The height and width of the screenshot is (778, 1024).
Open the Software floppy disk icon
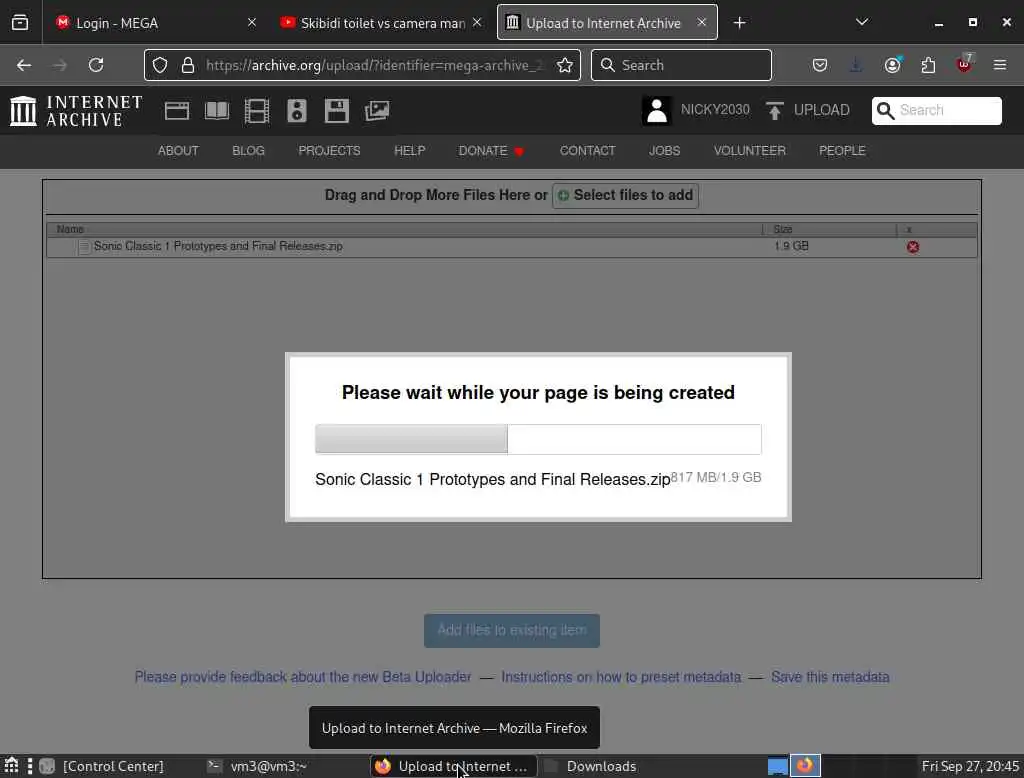click(337, 110)
